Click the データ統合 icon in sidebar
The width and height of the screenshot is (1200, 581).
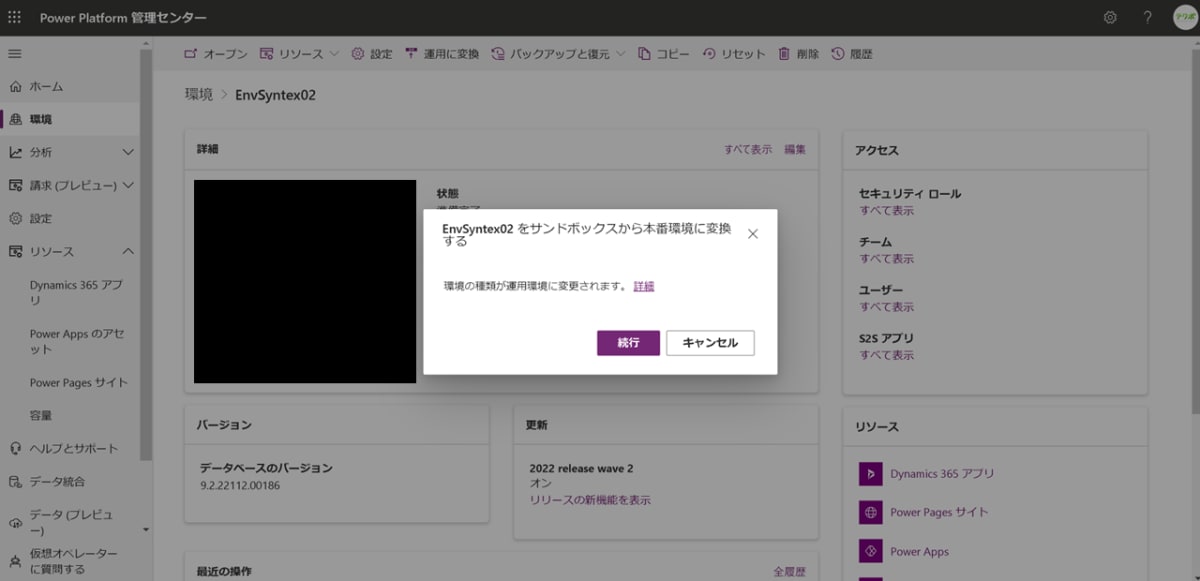(x=15, y=481)
